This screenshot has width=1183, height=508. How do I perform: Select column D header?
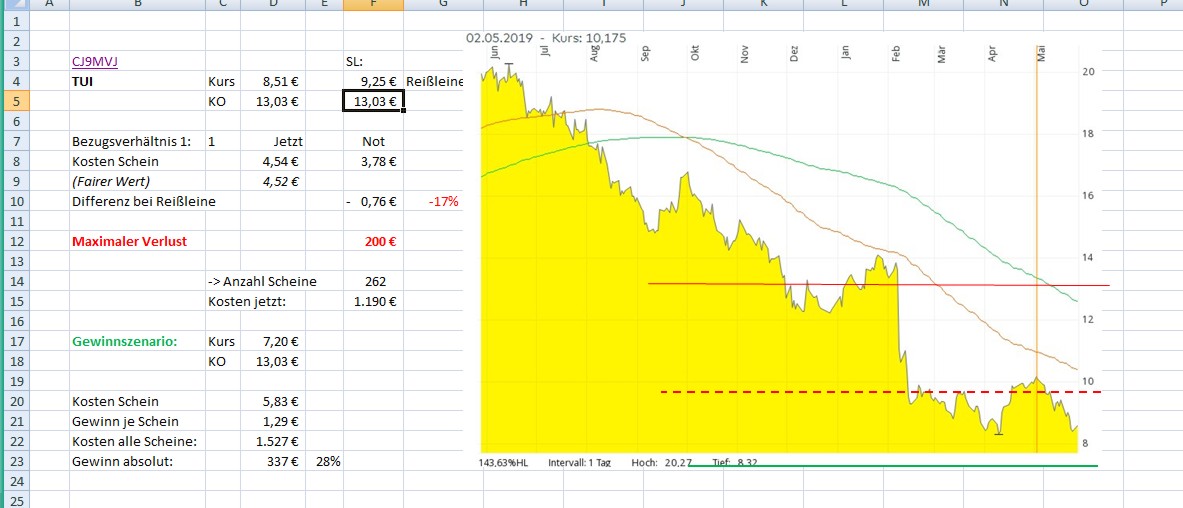pyautogui.click(x=273, y=5)
